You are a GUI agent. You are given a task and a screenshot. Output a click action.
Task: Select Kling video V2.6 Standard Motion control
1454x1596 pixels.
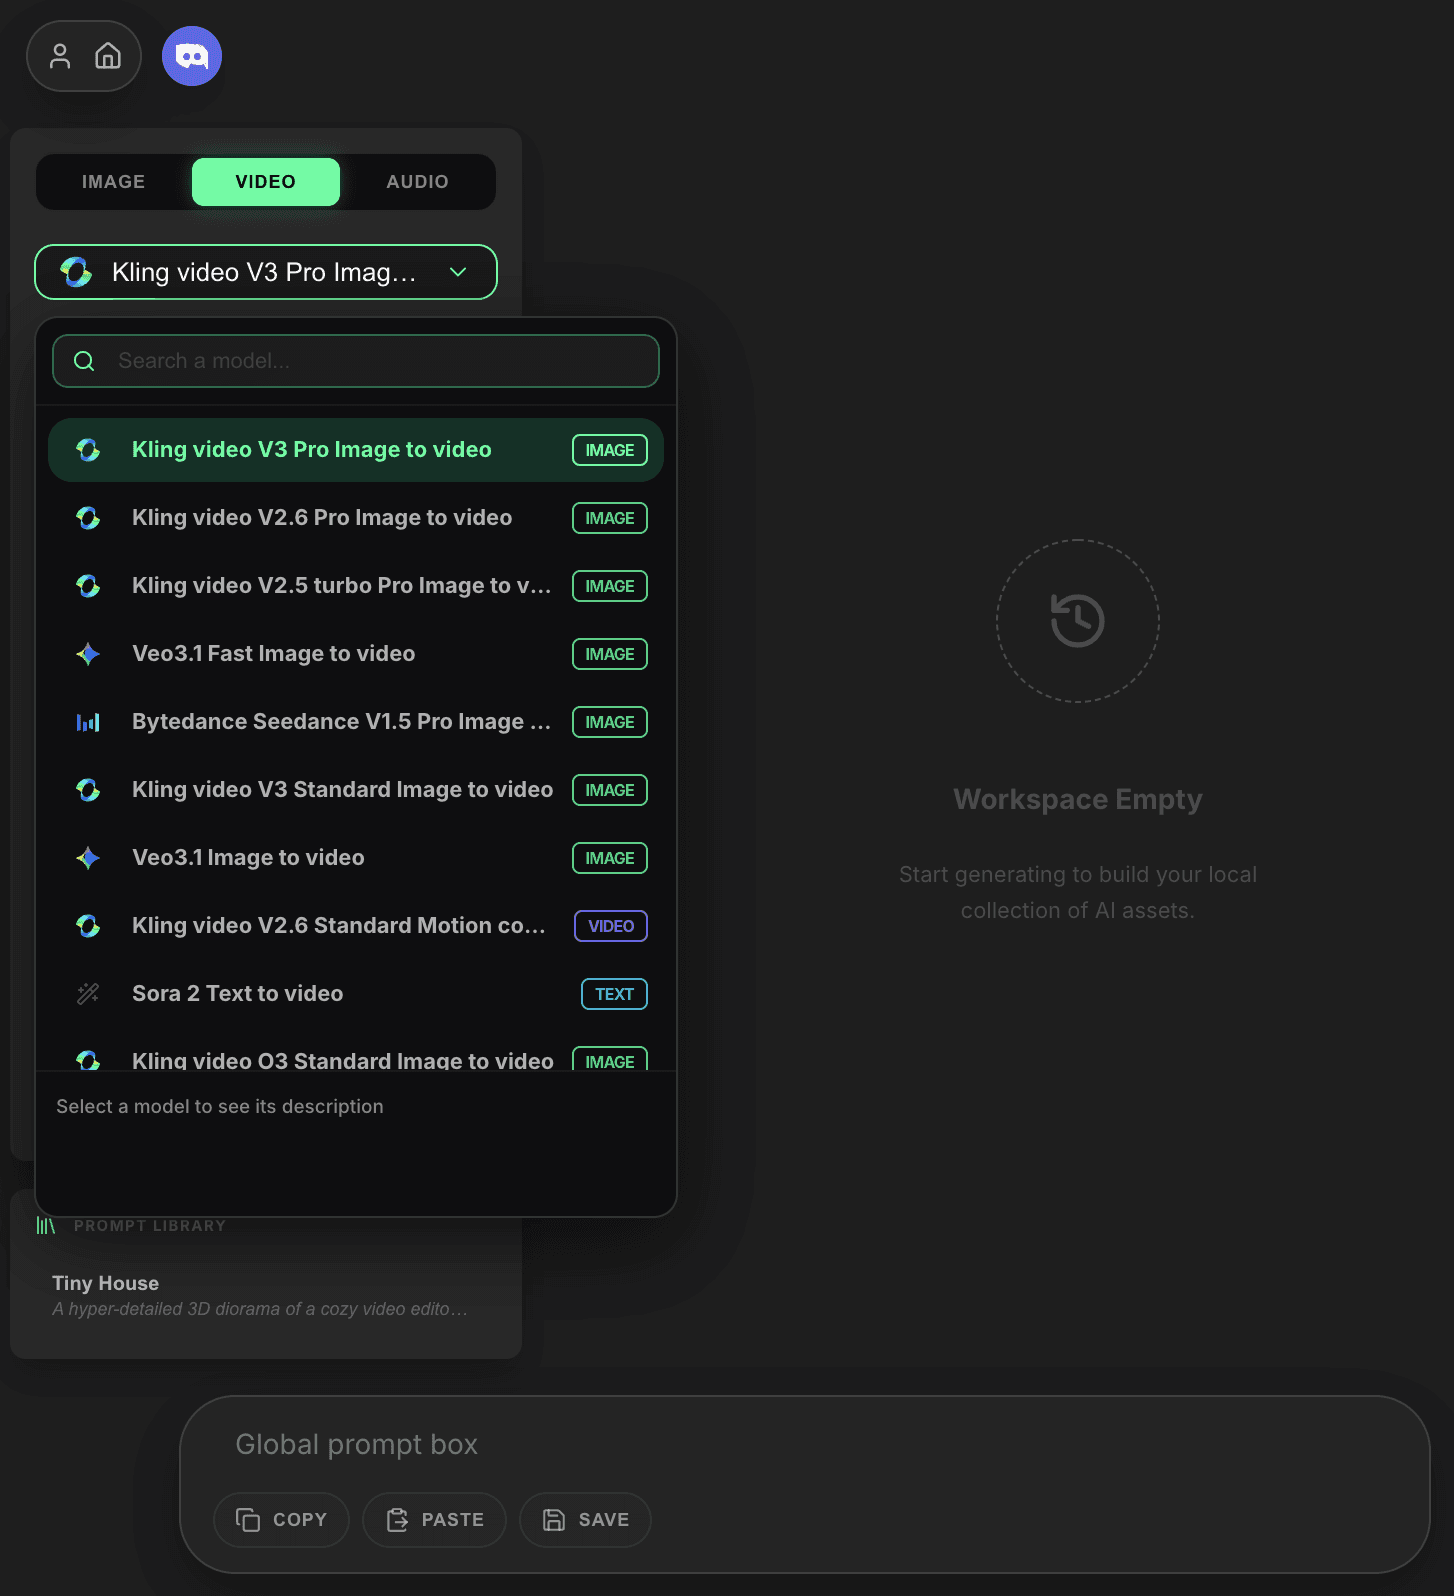[356, 926]
